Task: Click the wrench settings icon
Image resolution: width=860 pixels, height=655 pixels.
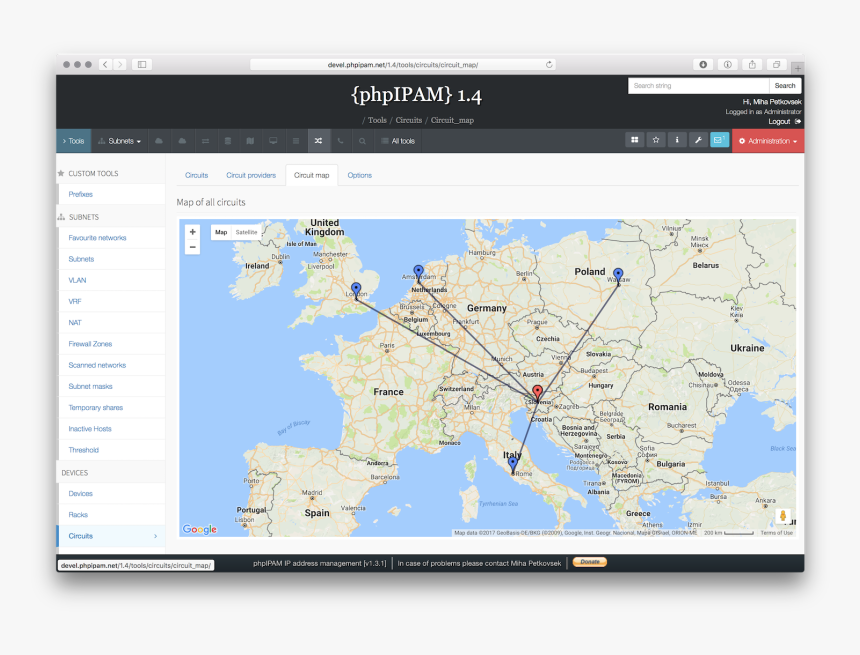Action: pos(698,141)
